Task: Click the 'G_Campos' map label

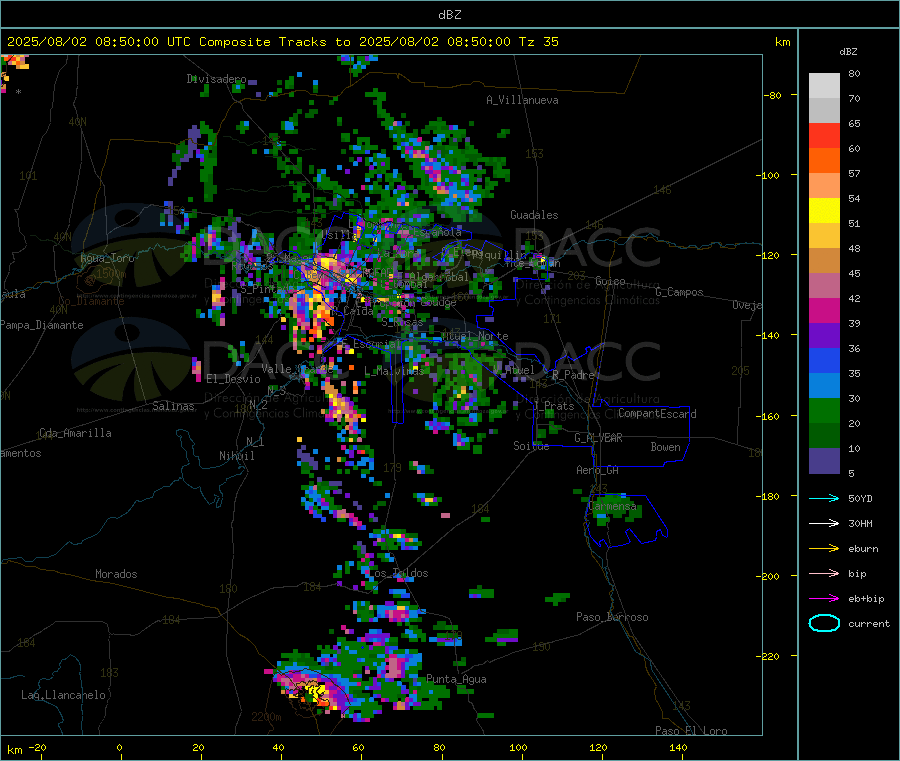Action: [x=679, y=292]
